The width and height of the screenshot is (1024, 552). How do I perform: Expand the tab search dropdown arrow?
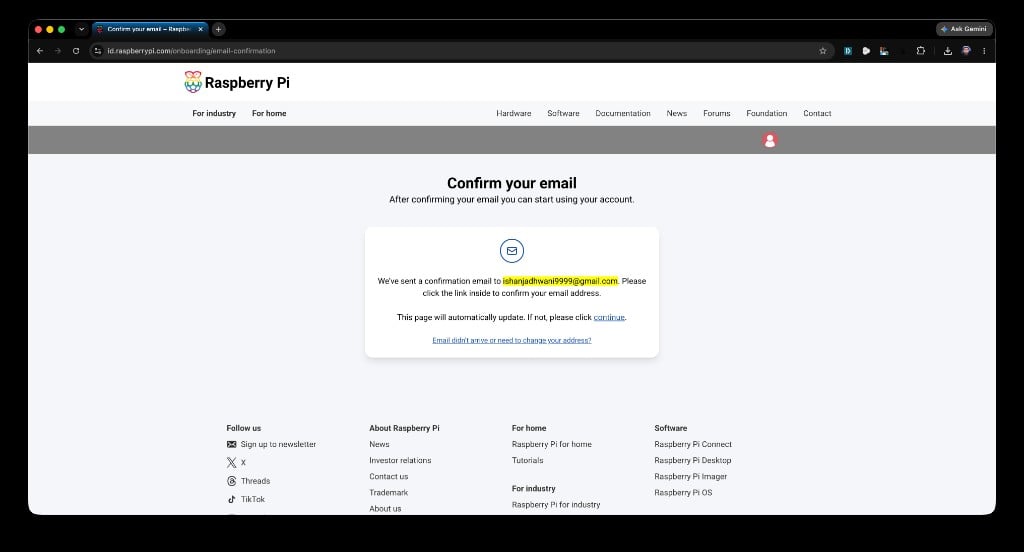(x=81, y=29)
